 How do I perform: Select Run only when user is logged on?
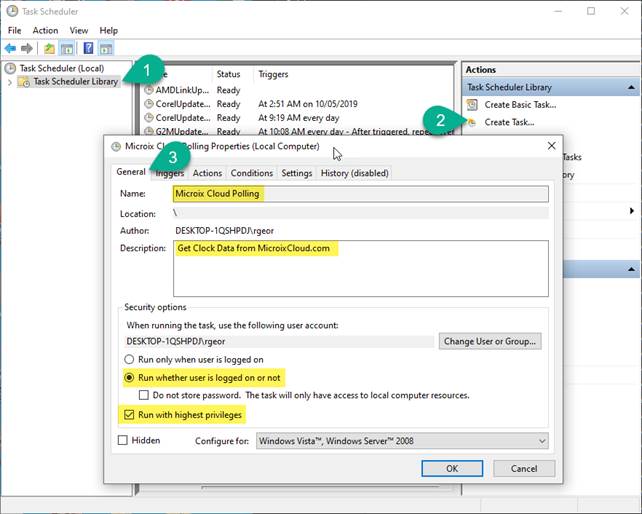tap(130, 359)
